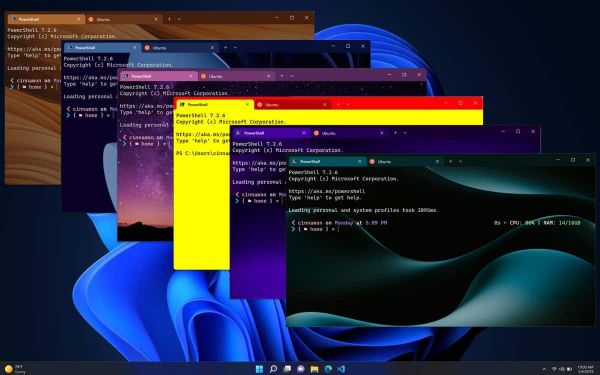Expand profile dropdown in red-titled yellow terminal
The image size is (600, 375).
click(348, 104)
